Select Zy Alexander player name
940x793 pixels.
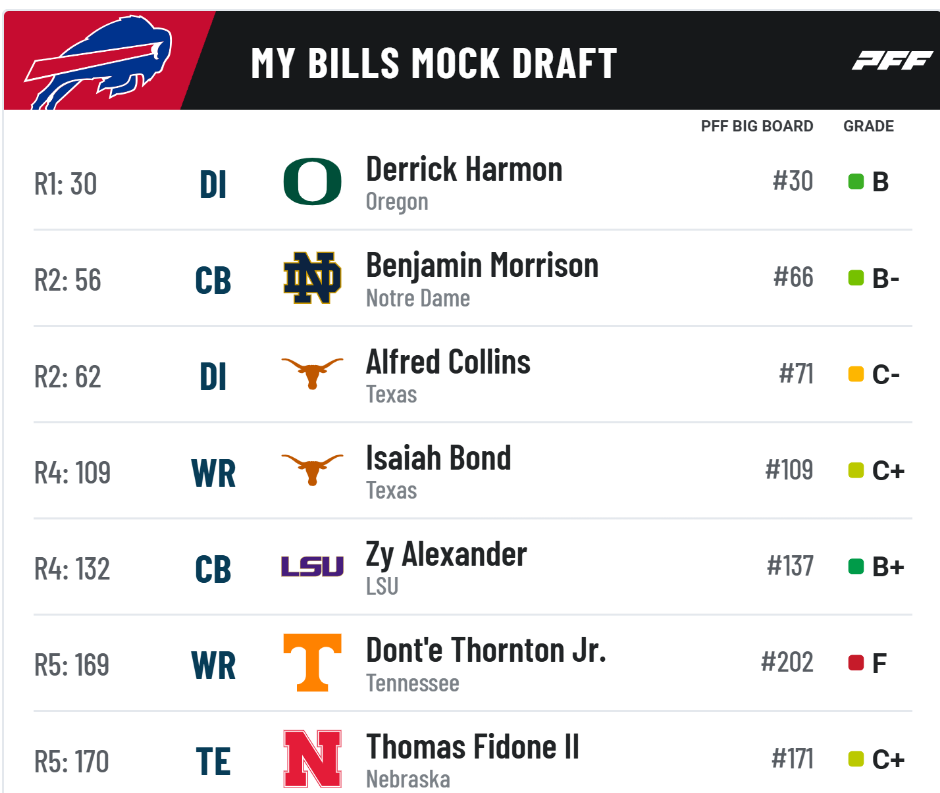pos(446,554)
